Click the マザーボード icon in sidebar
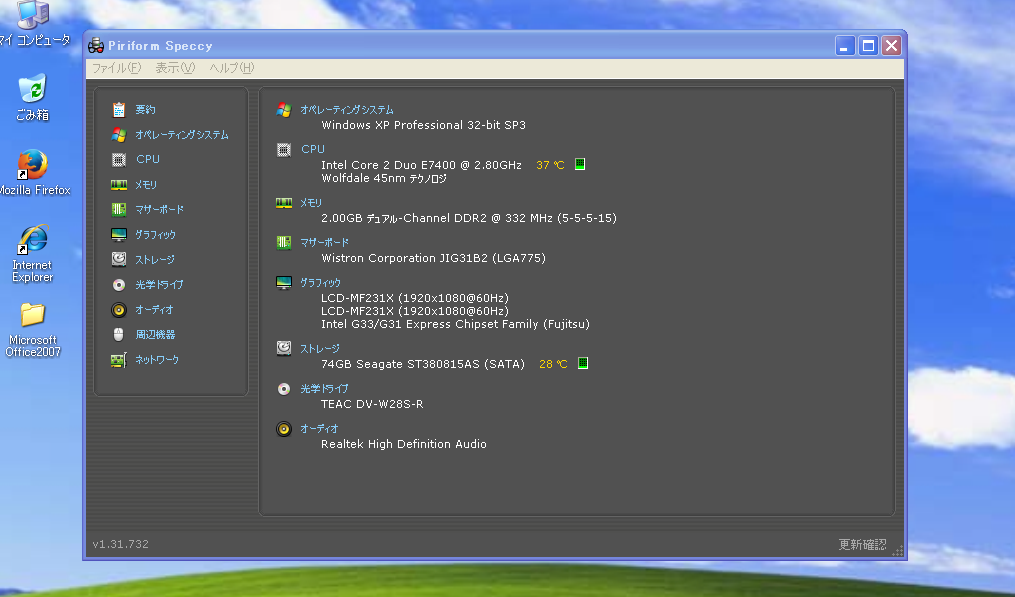 tap(118, 209)
